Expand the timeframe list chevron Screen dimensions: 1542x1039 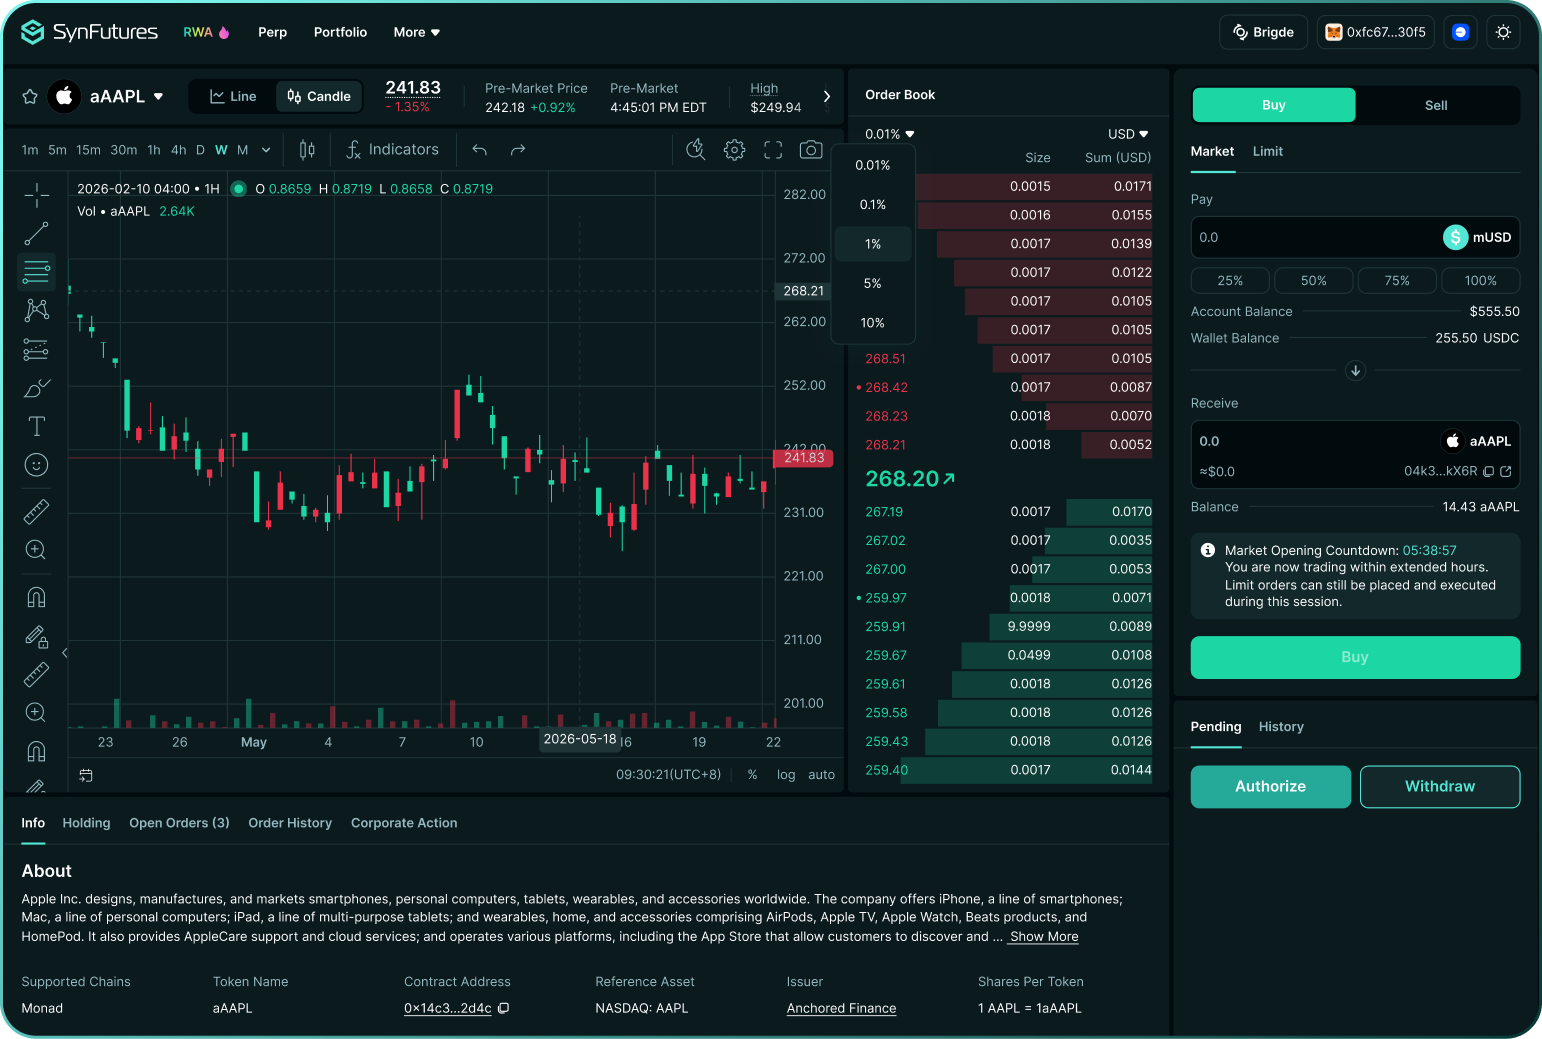pos(266,150)
